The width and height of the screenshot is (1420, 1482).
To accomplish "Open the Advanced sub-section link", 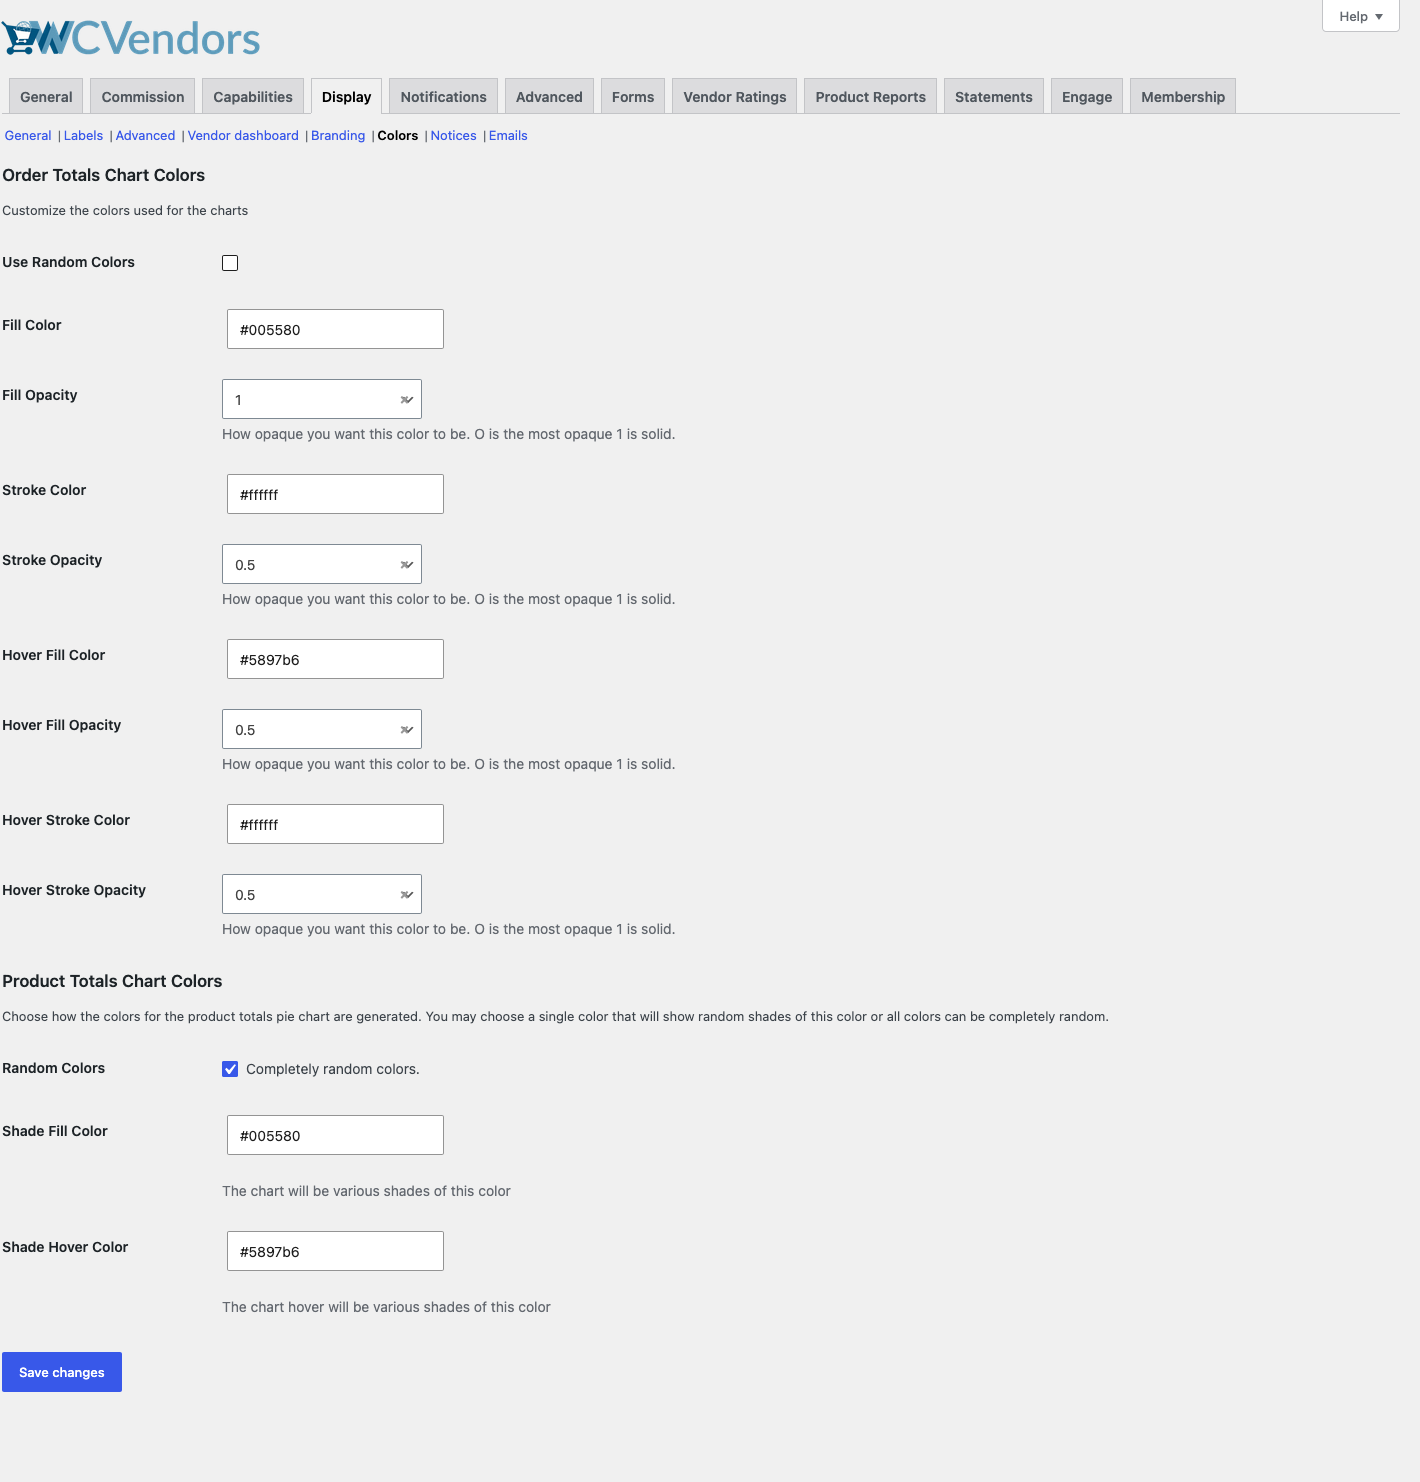I will pyautogui.click(x=145, y=136).
